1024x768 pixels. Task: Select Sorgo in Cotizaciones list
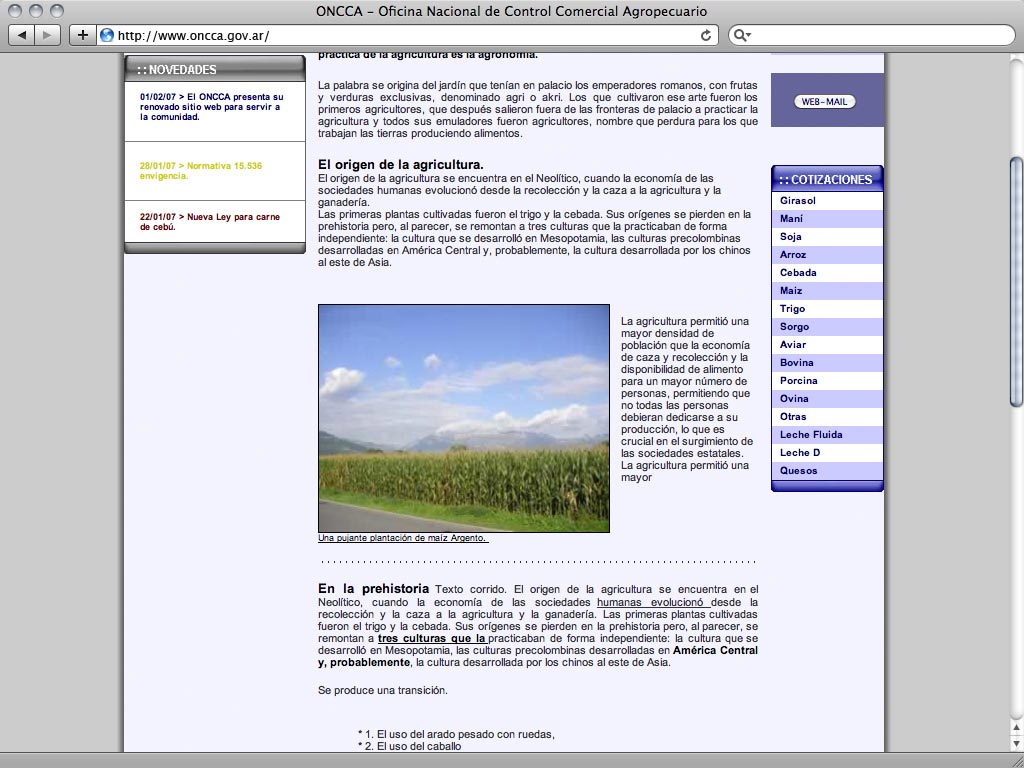tap(827, 327)
